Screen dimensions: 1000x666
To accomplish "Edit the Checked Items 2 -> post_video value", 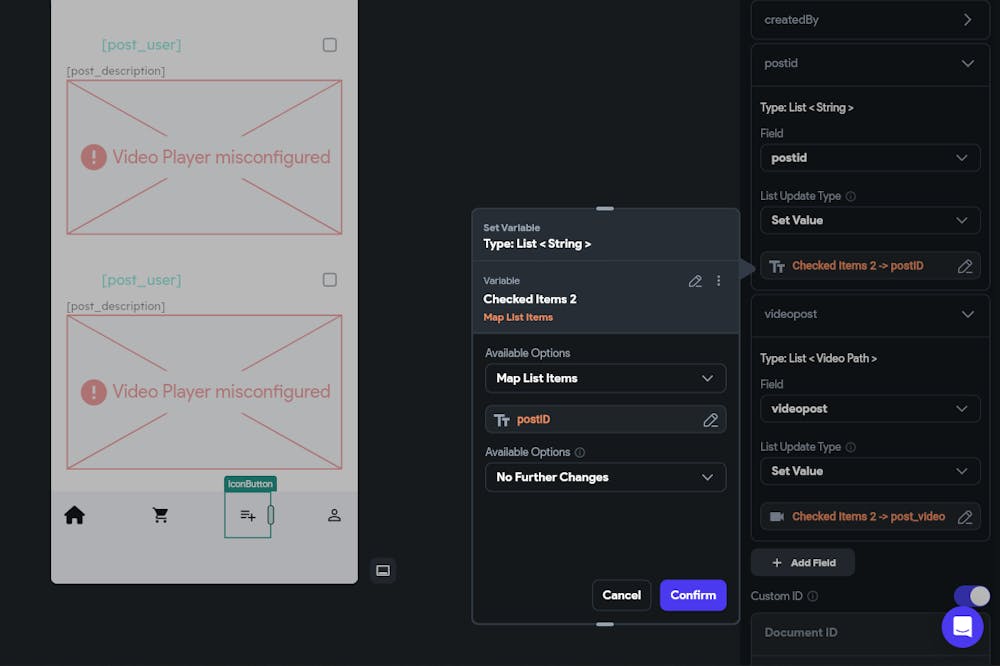I will (x=965, y=517).
